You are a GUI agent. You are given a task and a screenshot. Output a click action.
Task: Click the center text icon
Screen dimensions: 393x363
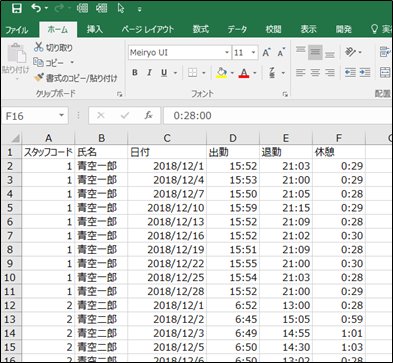(x=315, y=72)
